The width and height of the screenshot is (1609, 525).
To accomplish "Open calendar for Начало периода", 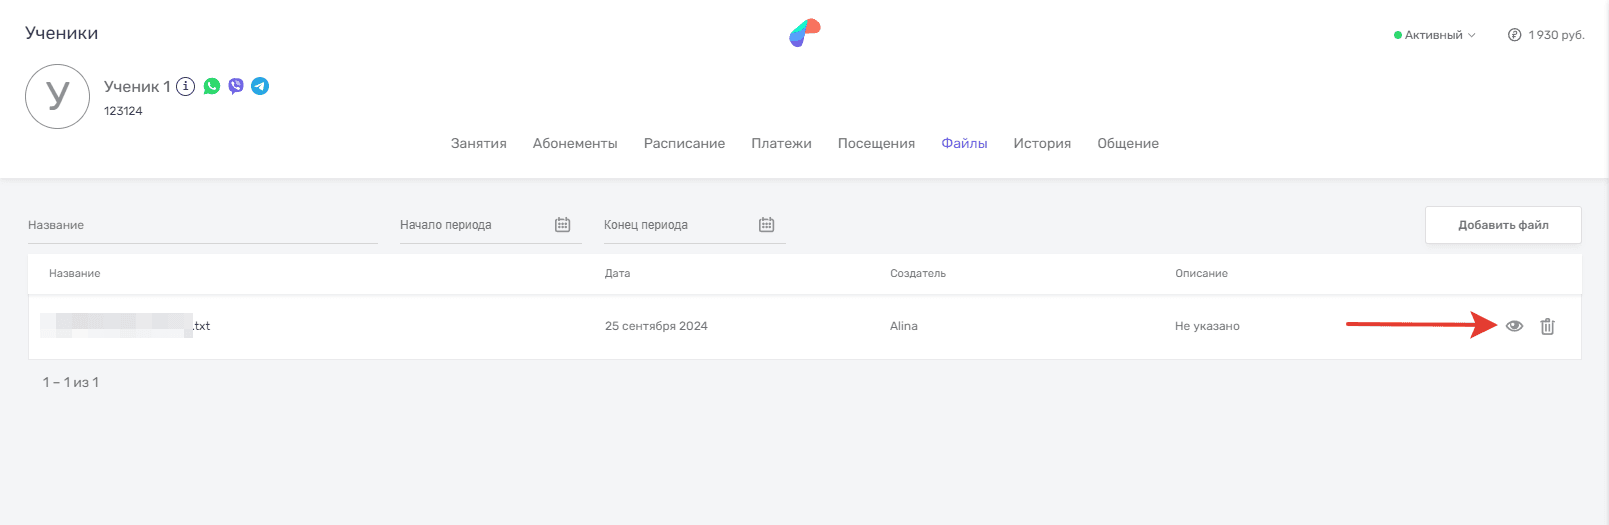I will click(x=563, y=225).
